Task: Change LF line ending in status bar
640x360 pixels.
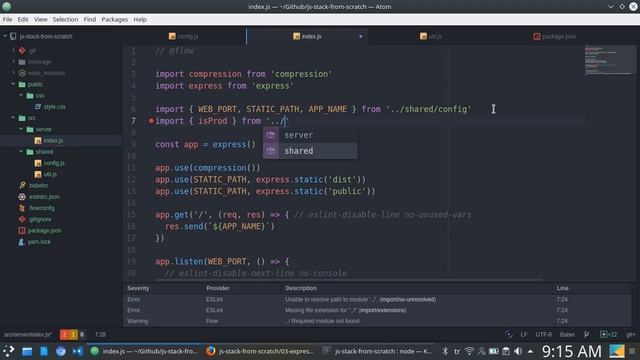Action: click(x=524, y=335)
